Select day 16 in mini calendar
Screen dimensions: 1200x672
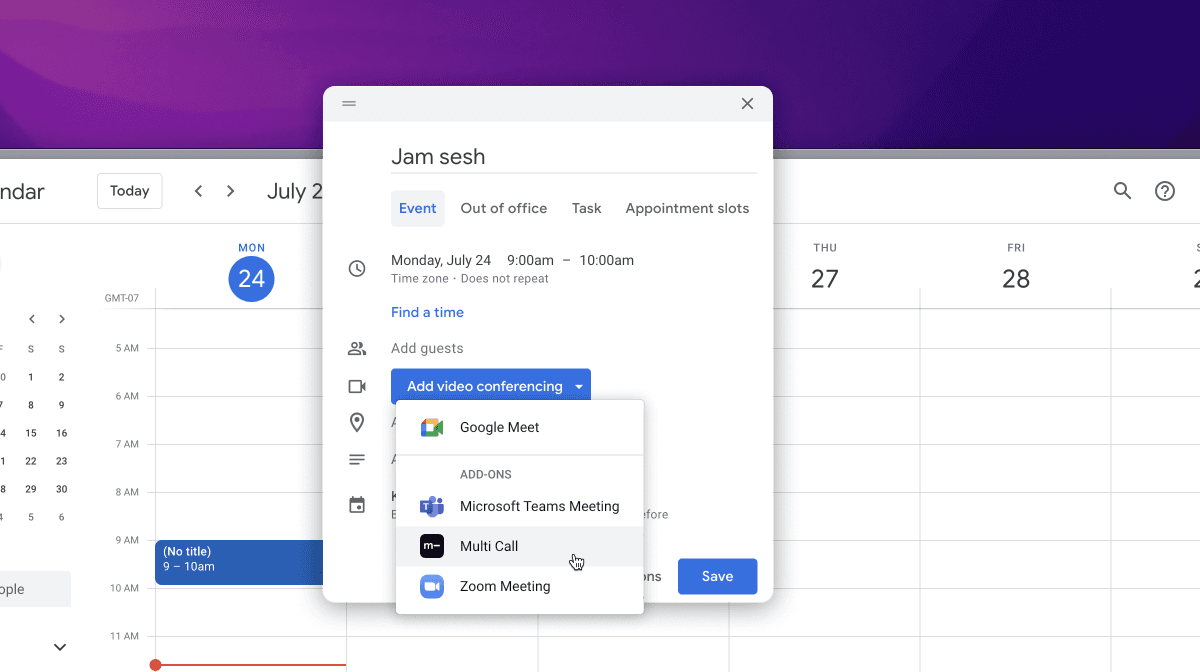[62, 433]
